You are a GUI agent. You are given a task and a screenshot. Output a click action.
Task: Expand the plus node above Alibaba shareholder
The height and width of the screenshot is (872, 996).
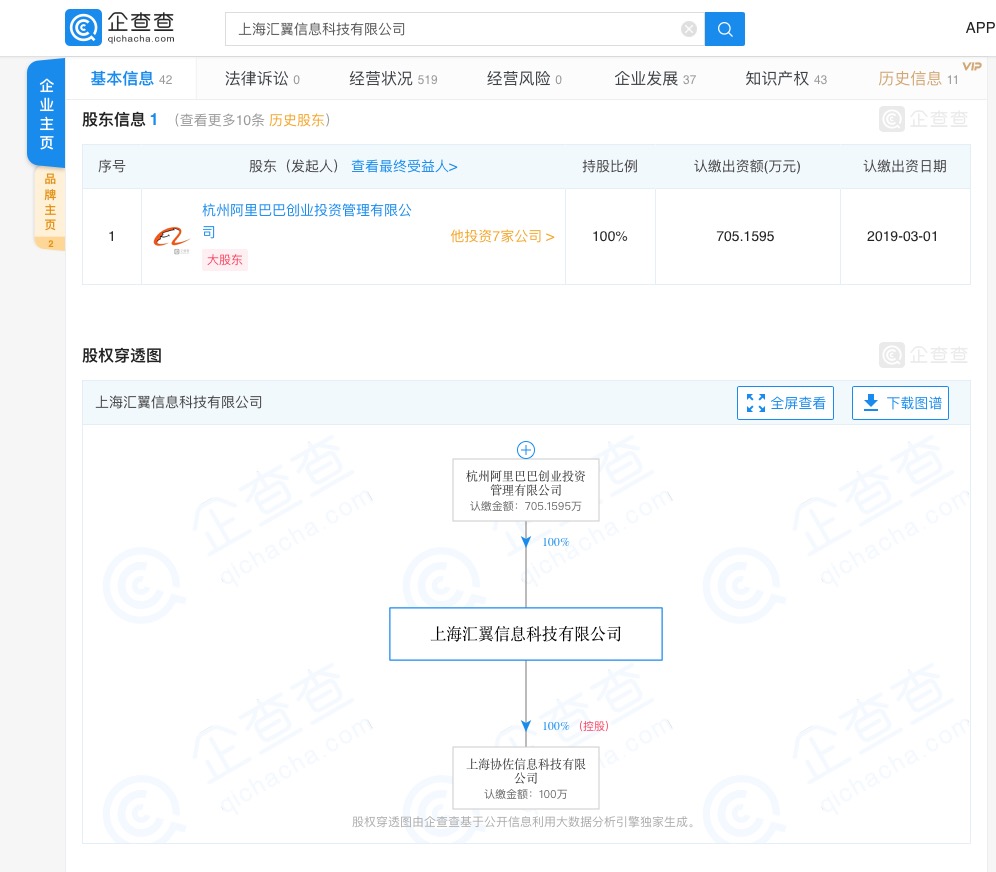click(526, 450)
